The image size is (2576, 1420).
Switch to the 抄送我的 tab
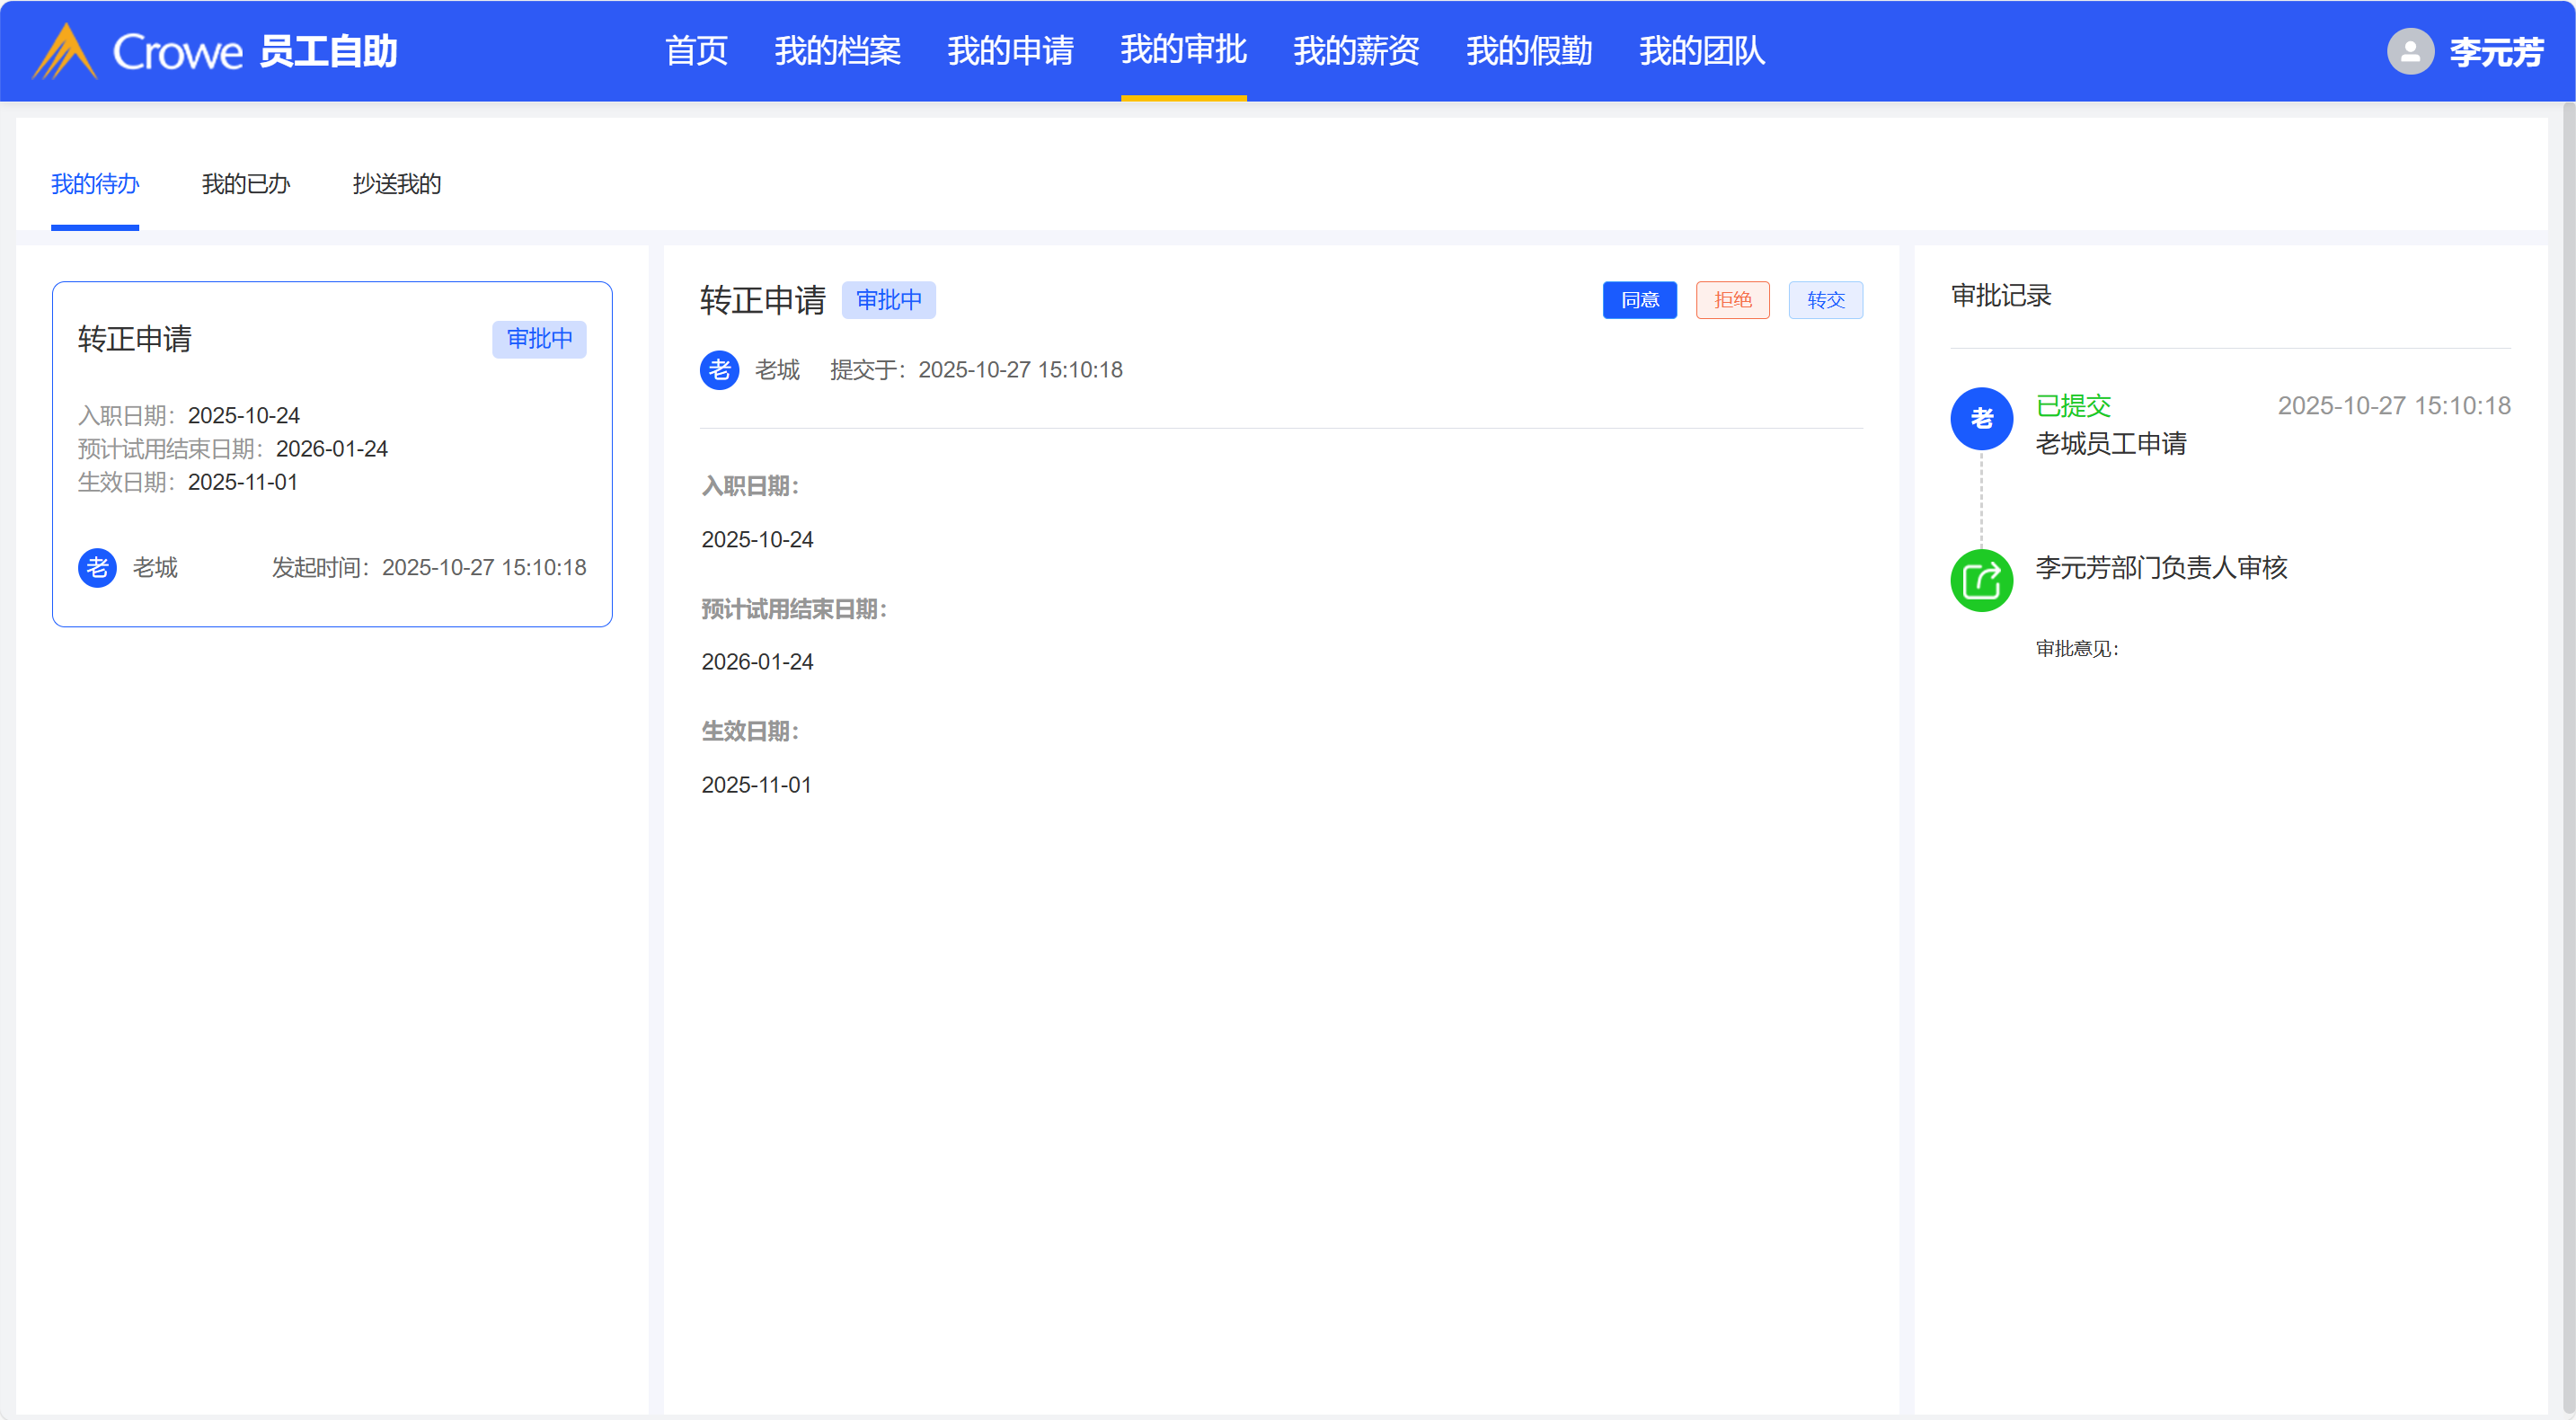pos(396,184)
